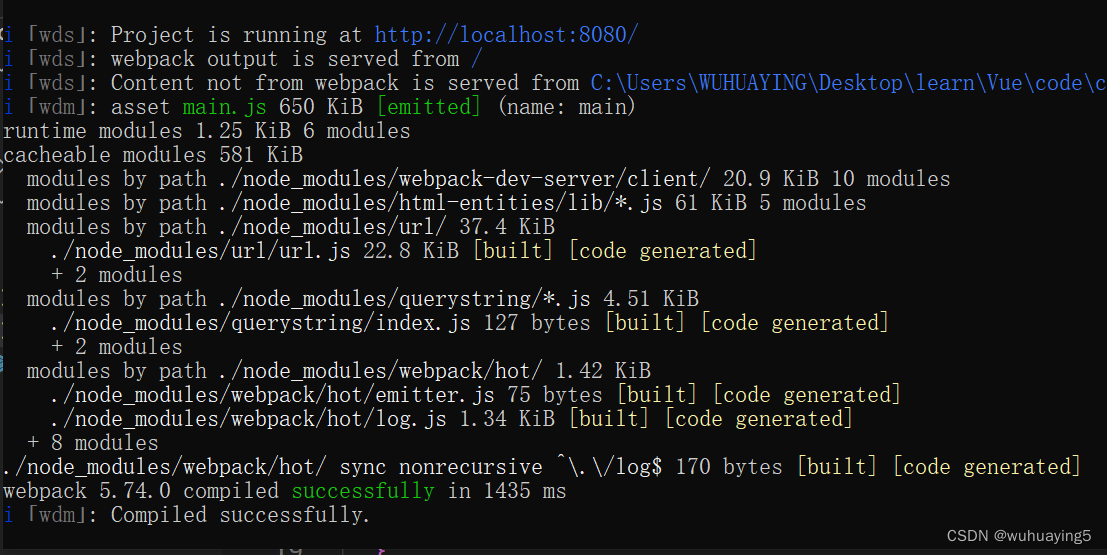Image resolution: width=1107 pixels, height=555 pixels.
Task: Click the text "runtime modules 1.25 KiB 6 modules"
Action: [x=207, y=131]
